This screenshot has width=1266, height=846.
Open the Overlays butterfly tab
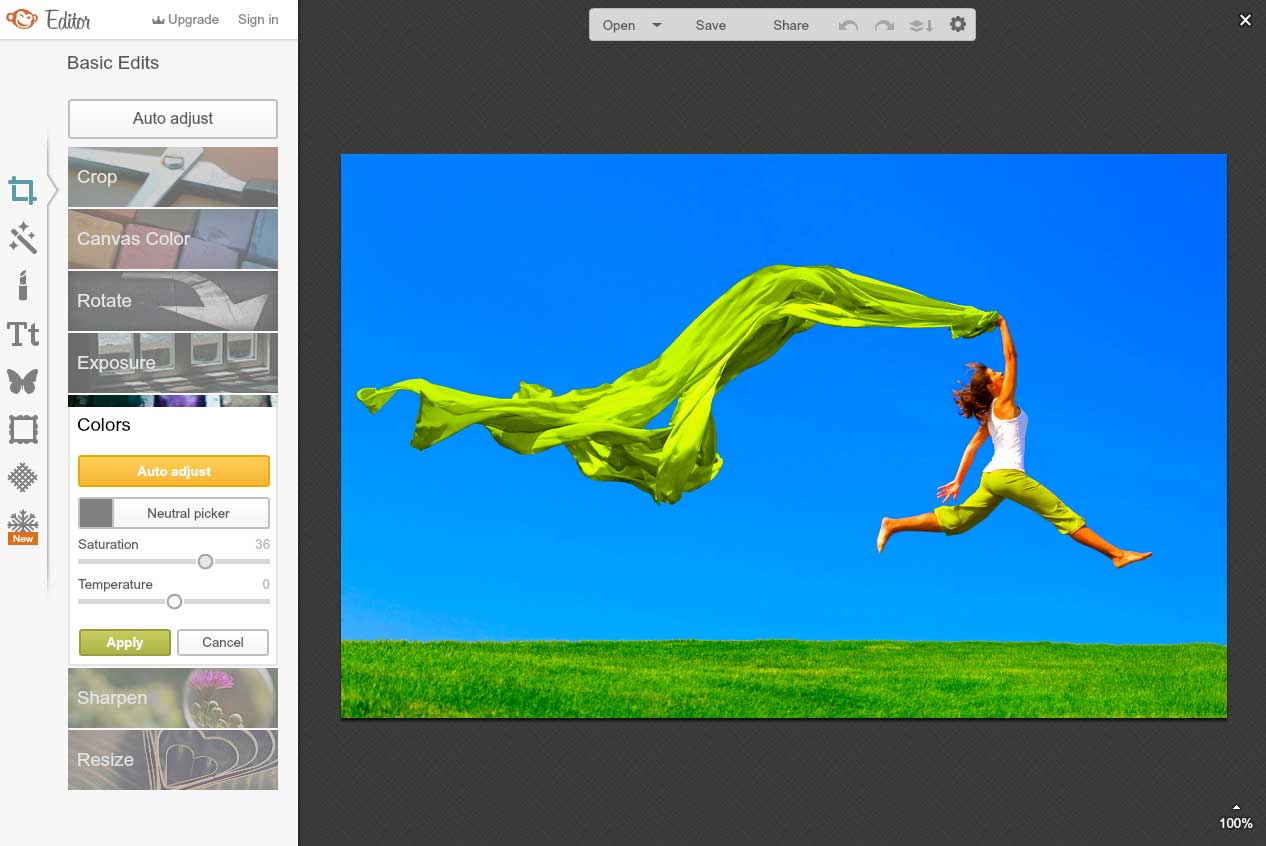[x=22, y=381]
